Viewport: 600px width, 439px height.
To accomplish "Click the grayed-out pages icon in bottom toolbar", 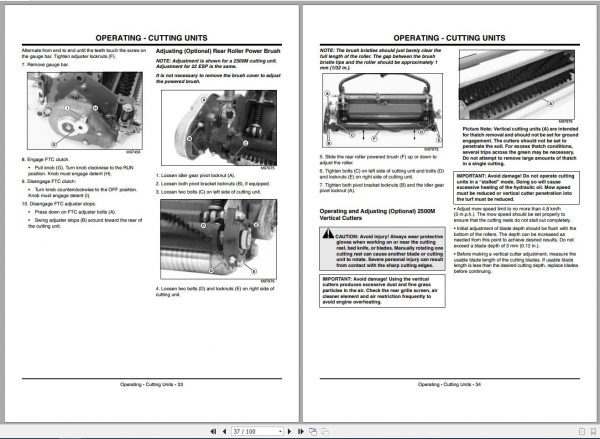I will (x=325, y=431).
